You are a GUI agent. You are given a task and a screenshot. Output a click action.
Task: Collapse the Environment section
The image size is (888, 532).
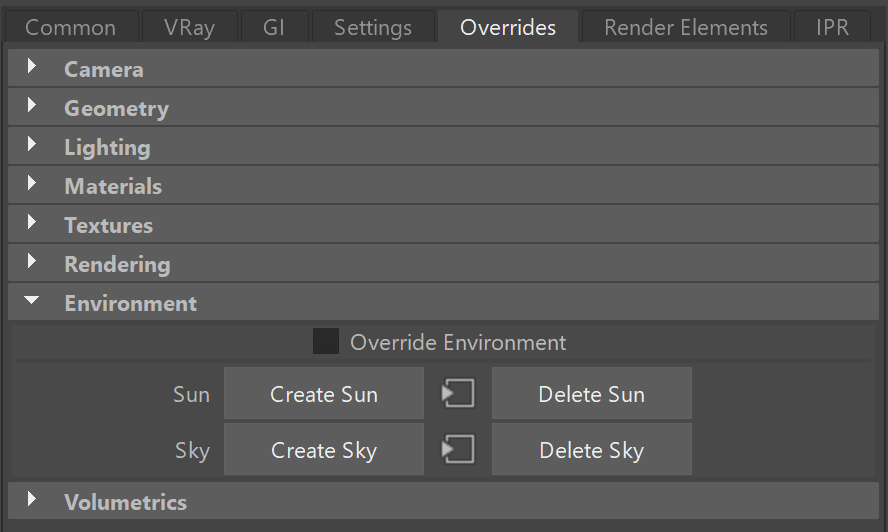(32, 300)
